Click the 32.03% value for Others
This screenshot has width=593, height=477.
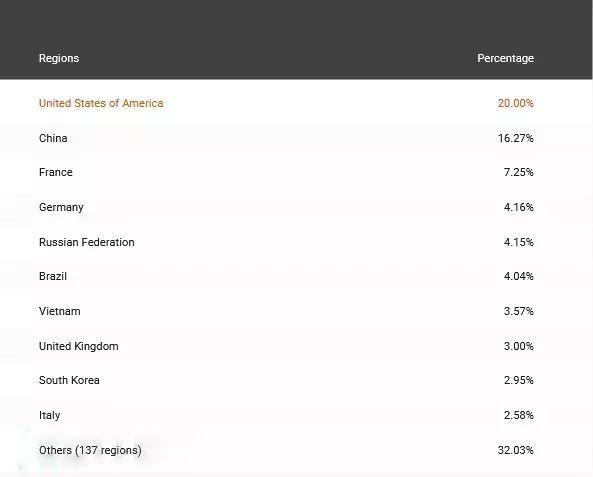point(515,450)
